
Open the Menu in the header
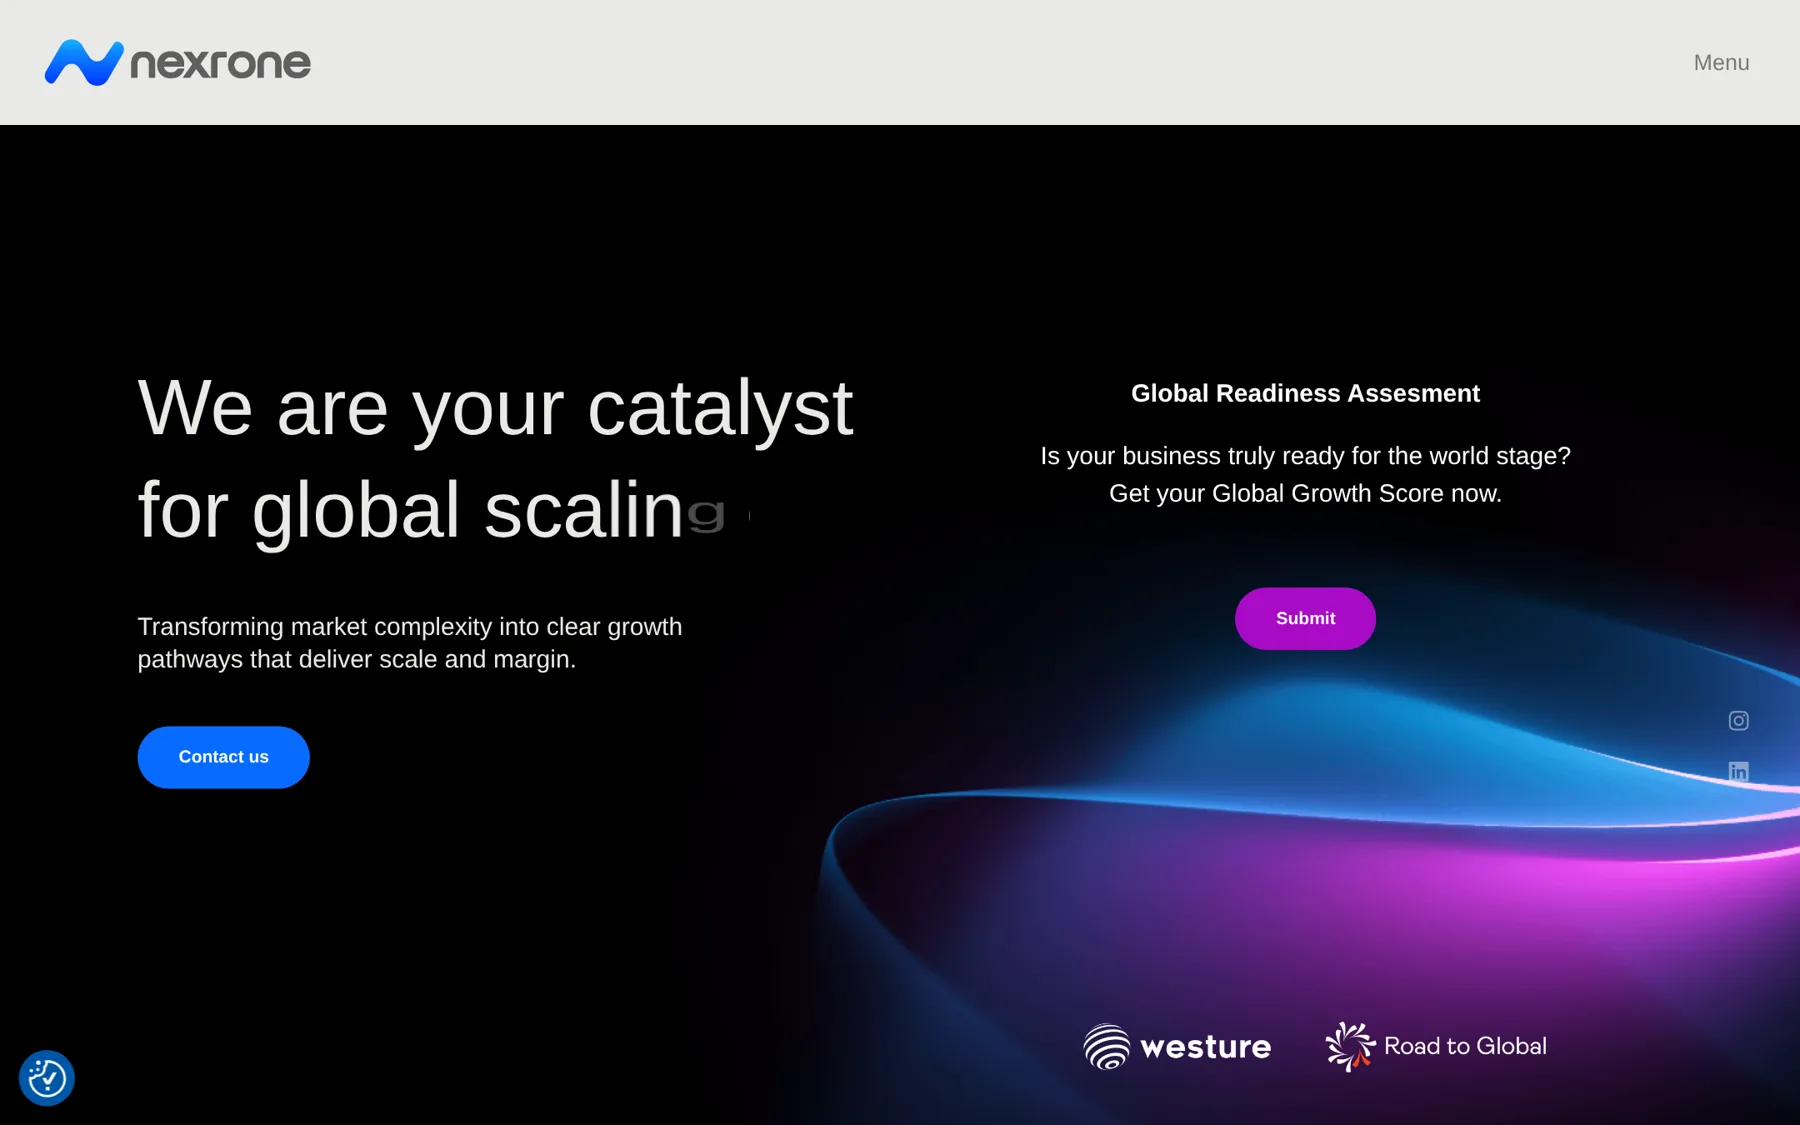pos(1721,63)
